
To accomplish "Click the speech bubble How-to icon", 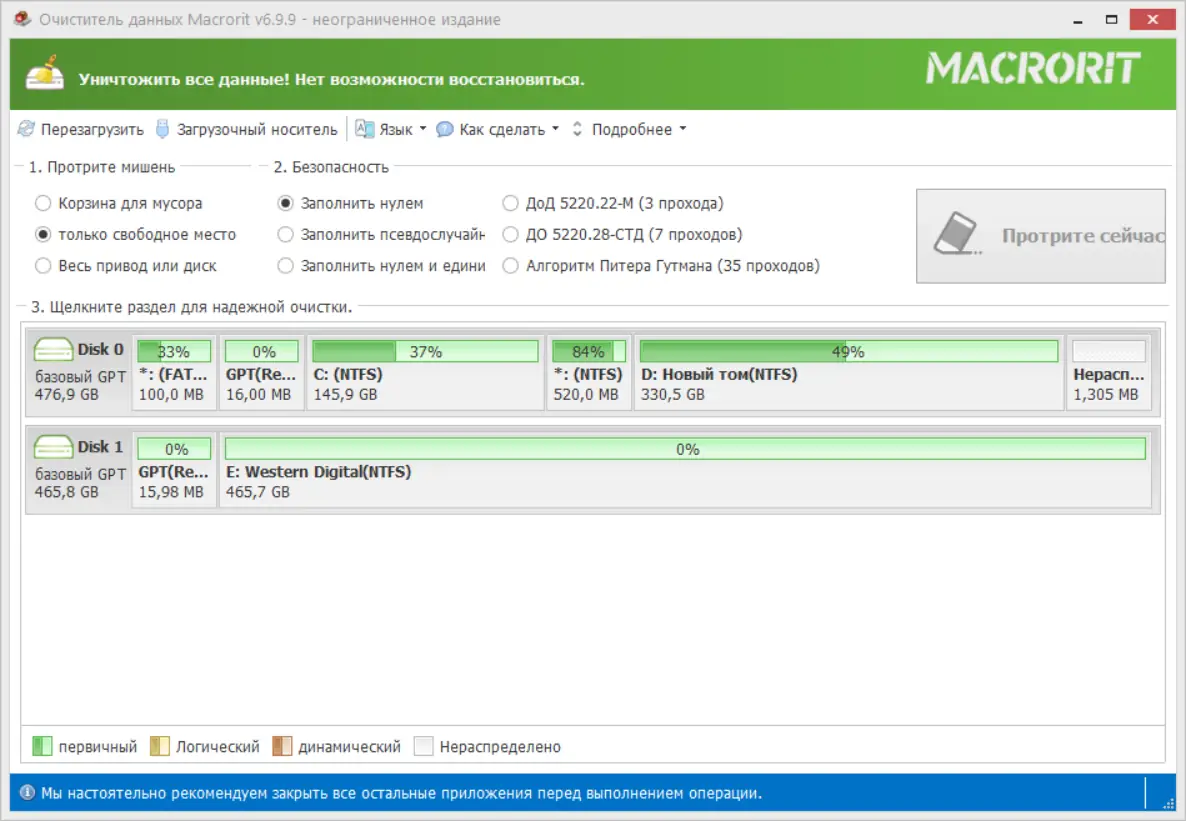I will 445,129.
